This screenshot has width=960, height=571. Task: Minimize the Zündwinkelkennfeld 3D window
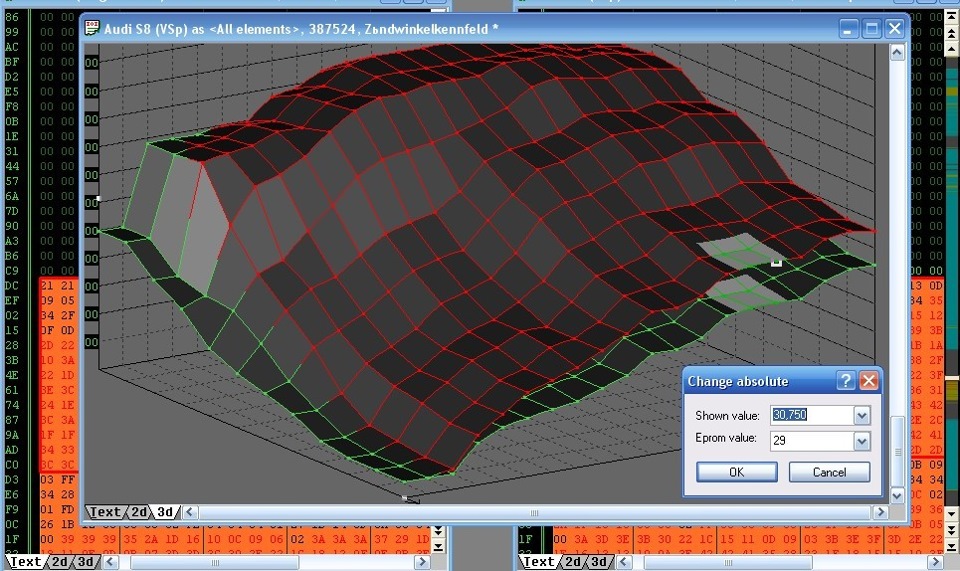click(x=848, y=29)
